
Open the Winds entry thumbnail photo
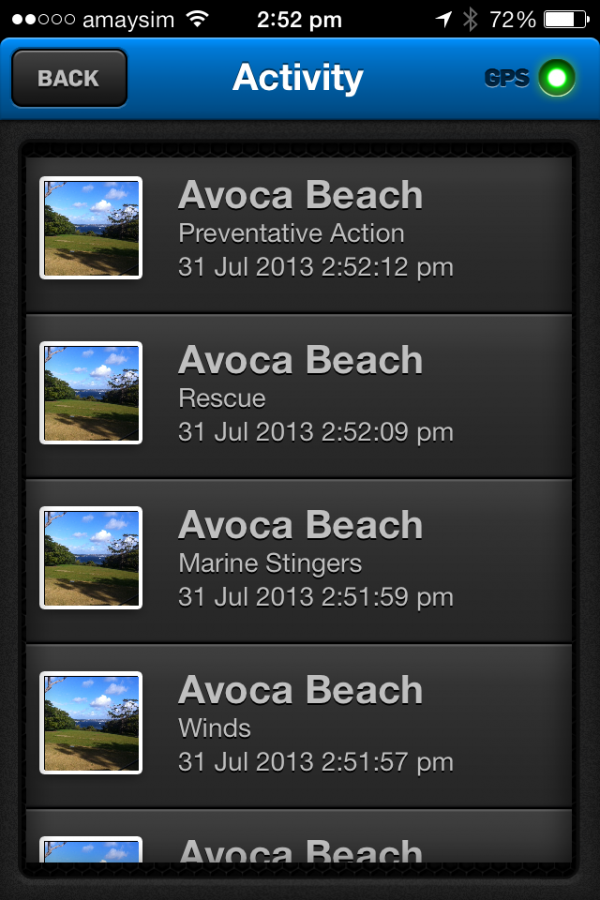(91, 723)
